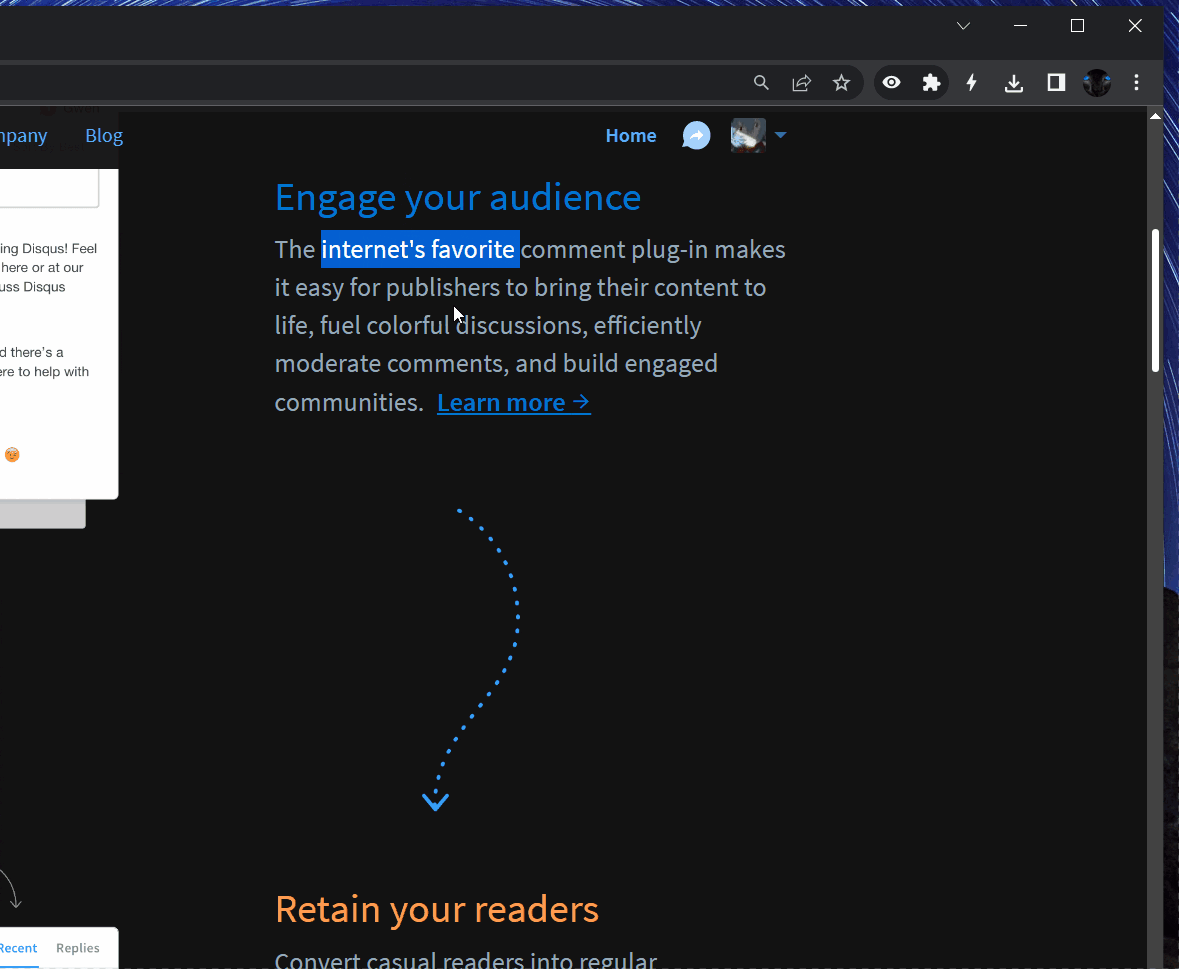Image resolution: width=1179 pixels, height=969 pixels.
Task: Bookmark this tab with the star icon
Action: 841,83
